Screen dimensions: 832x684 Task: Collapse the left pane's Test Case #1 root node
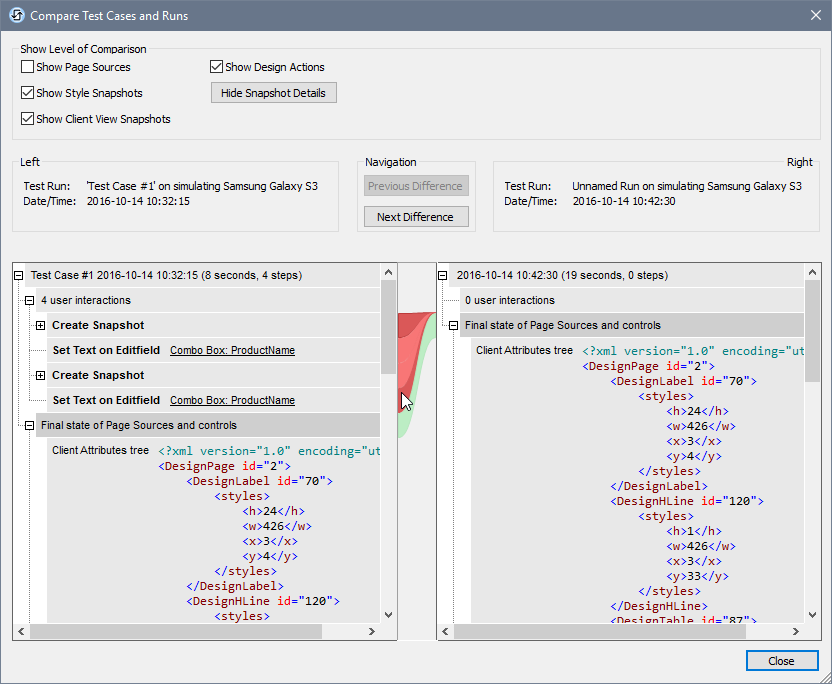[x=19, y=275]
